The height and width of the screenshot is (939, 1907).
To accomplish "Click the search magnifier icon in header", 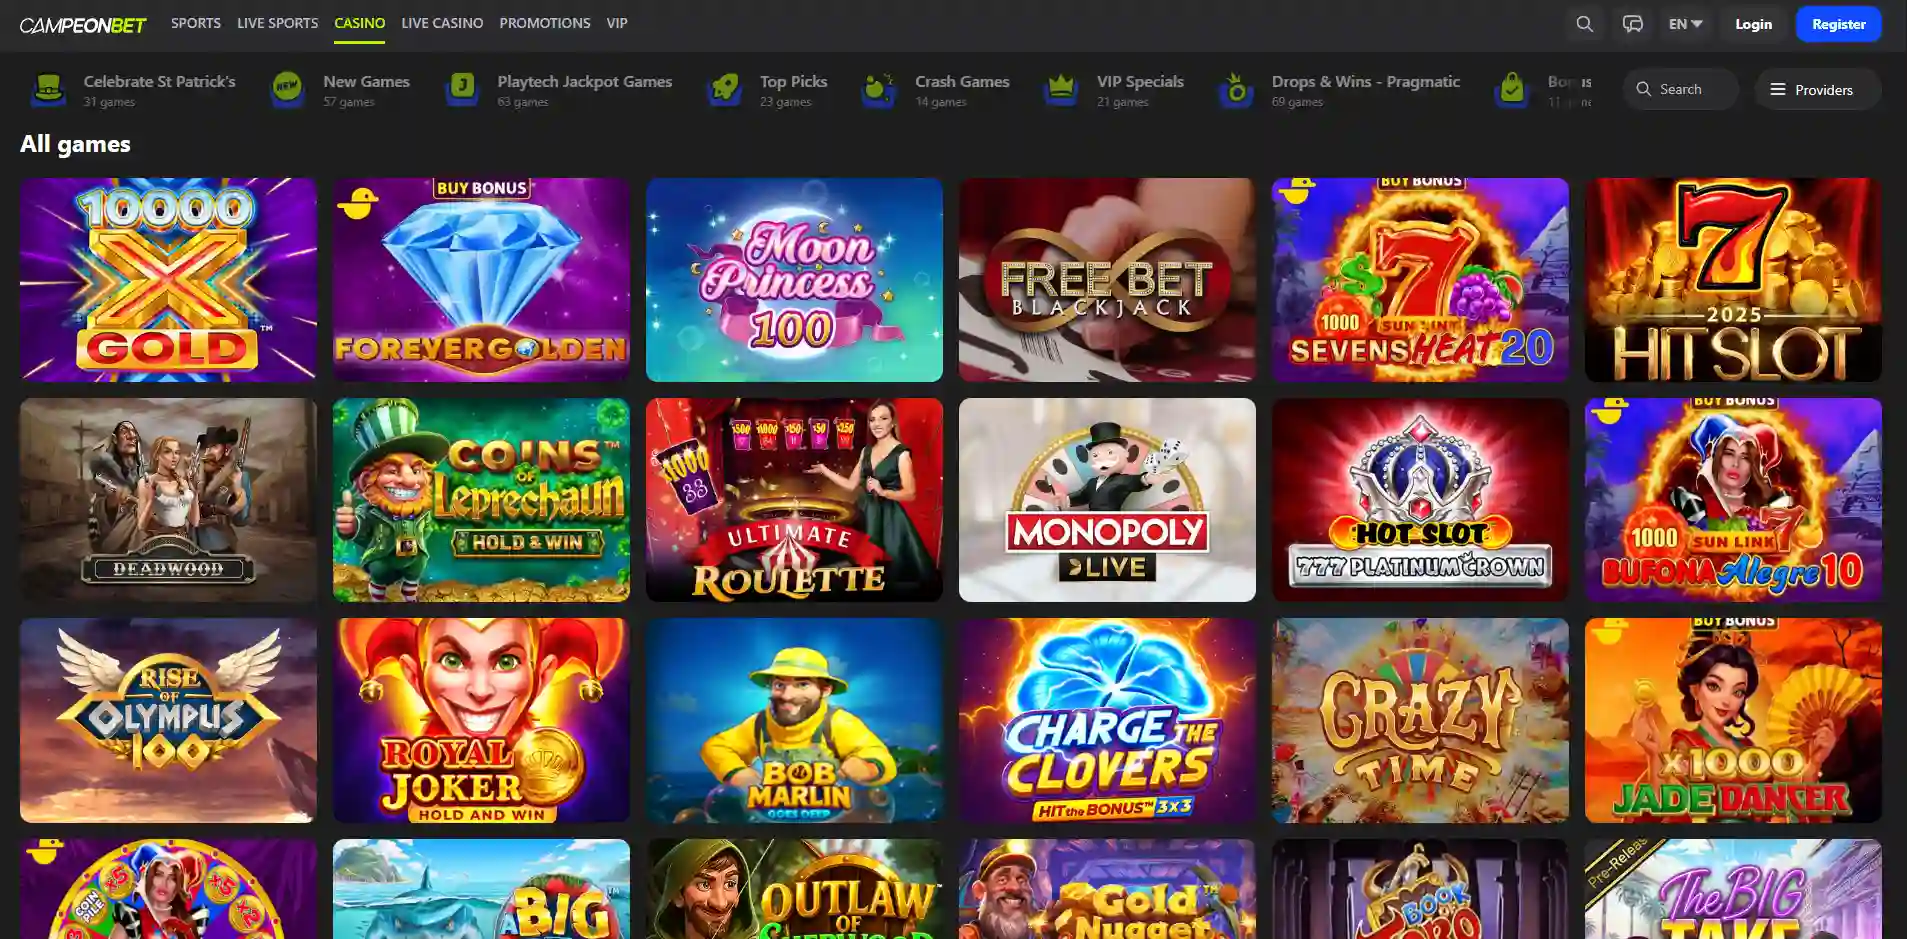I will 1584,24.
